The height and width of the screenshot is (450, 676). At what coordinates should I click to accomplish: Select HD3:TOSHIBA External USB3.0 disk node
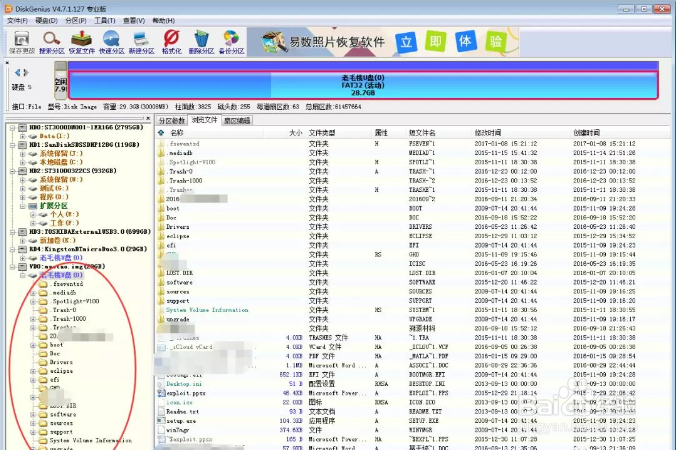click(x=90, y=232)
